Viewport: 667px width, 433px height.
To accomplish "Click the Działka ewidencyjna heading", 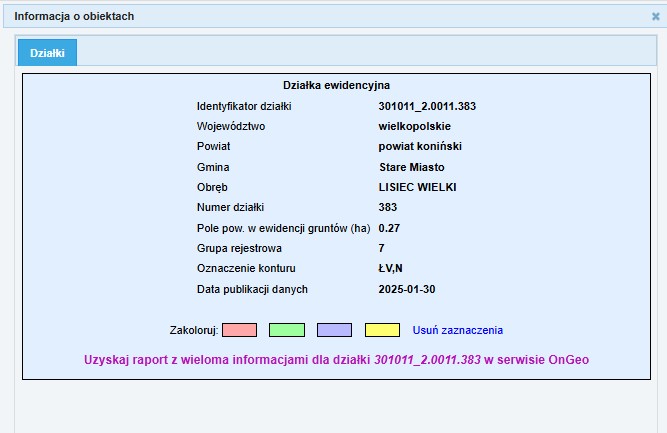I will click(336, 85).
